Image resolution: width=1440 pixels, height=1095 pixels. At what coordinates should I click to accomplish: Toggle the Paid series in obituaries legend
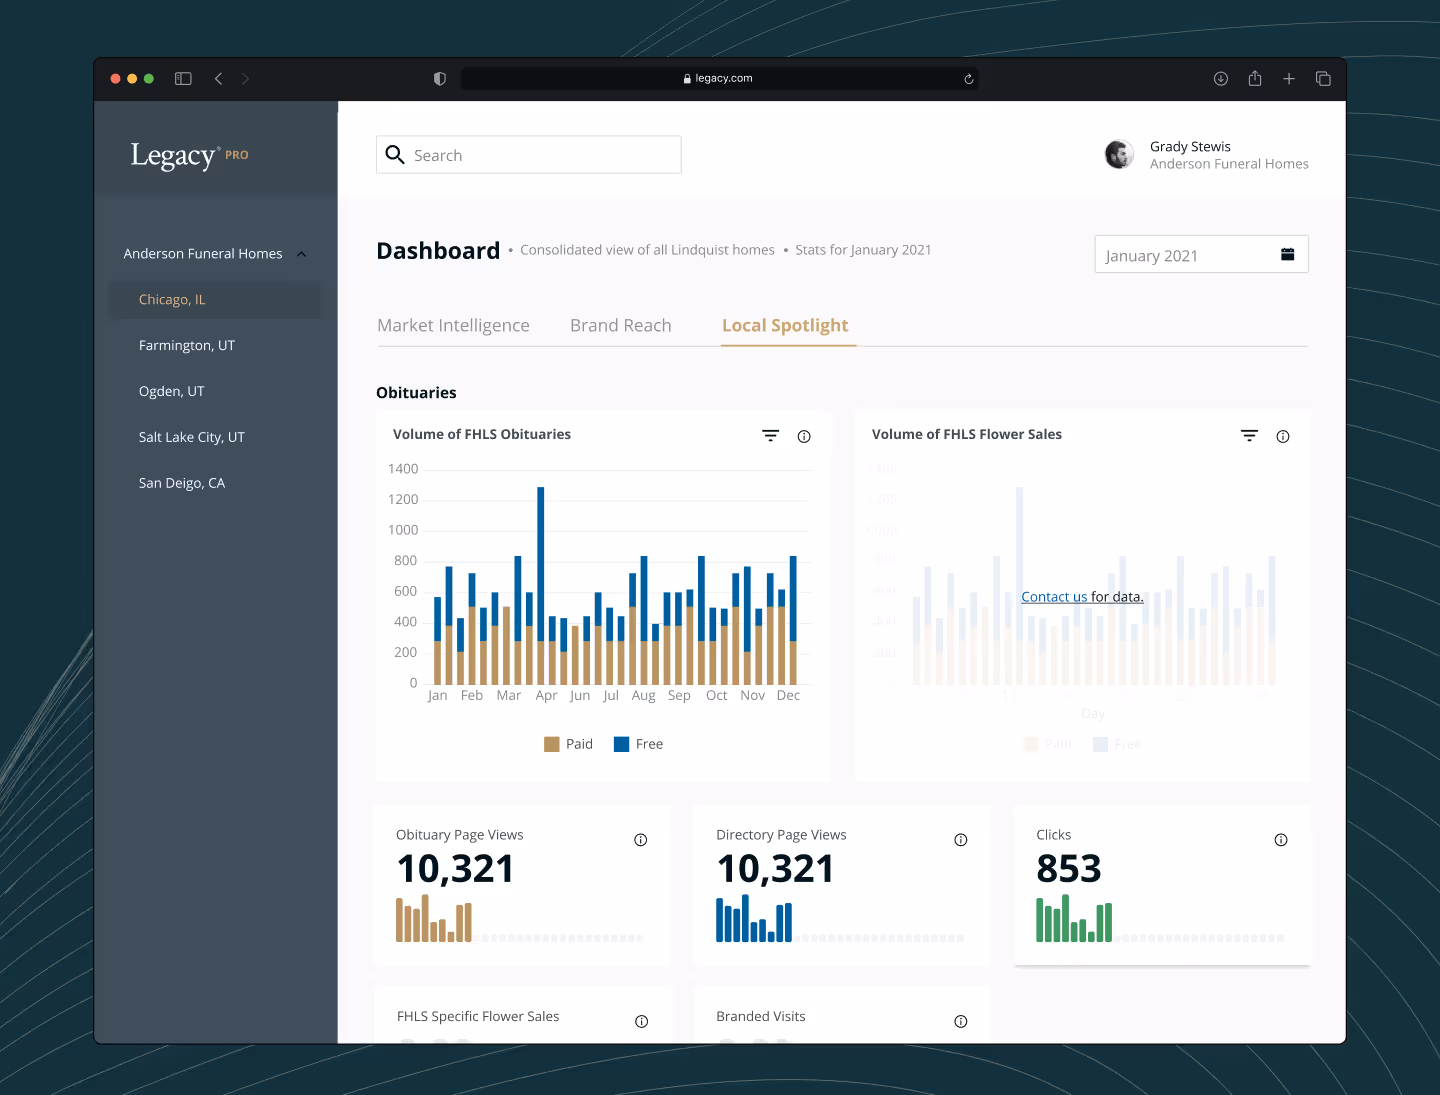point(567,744)
